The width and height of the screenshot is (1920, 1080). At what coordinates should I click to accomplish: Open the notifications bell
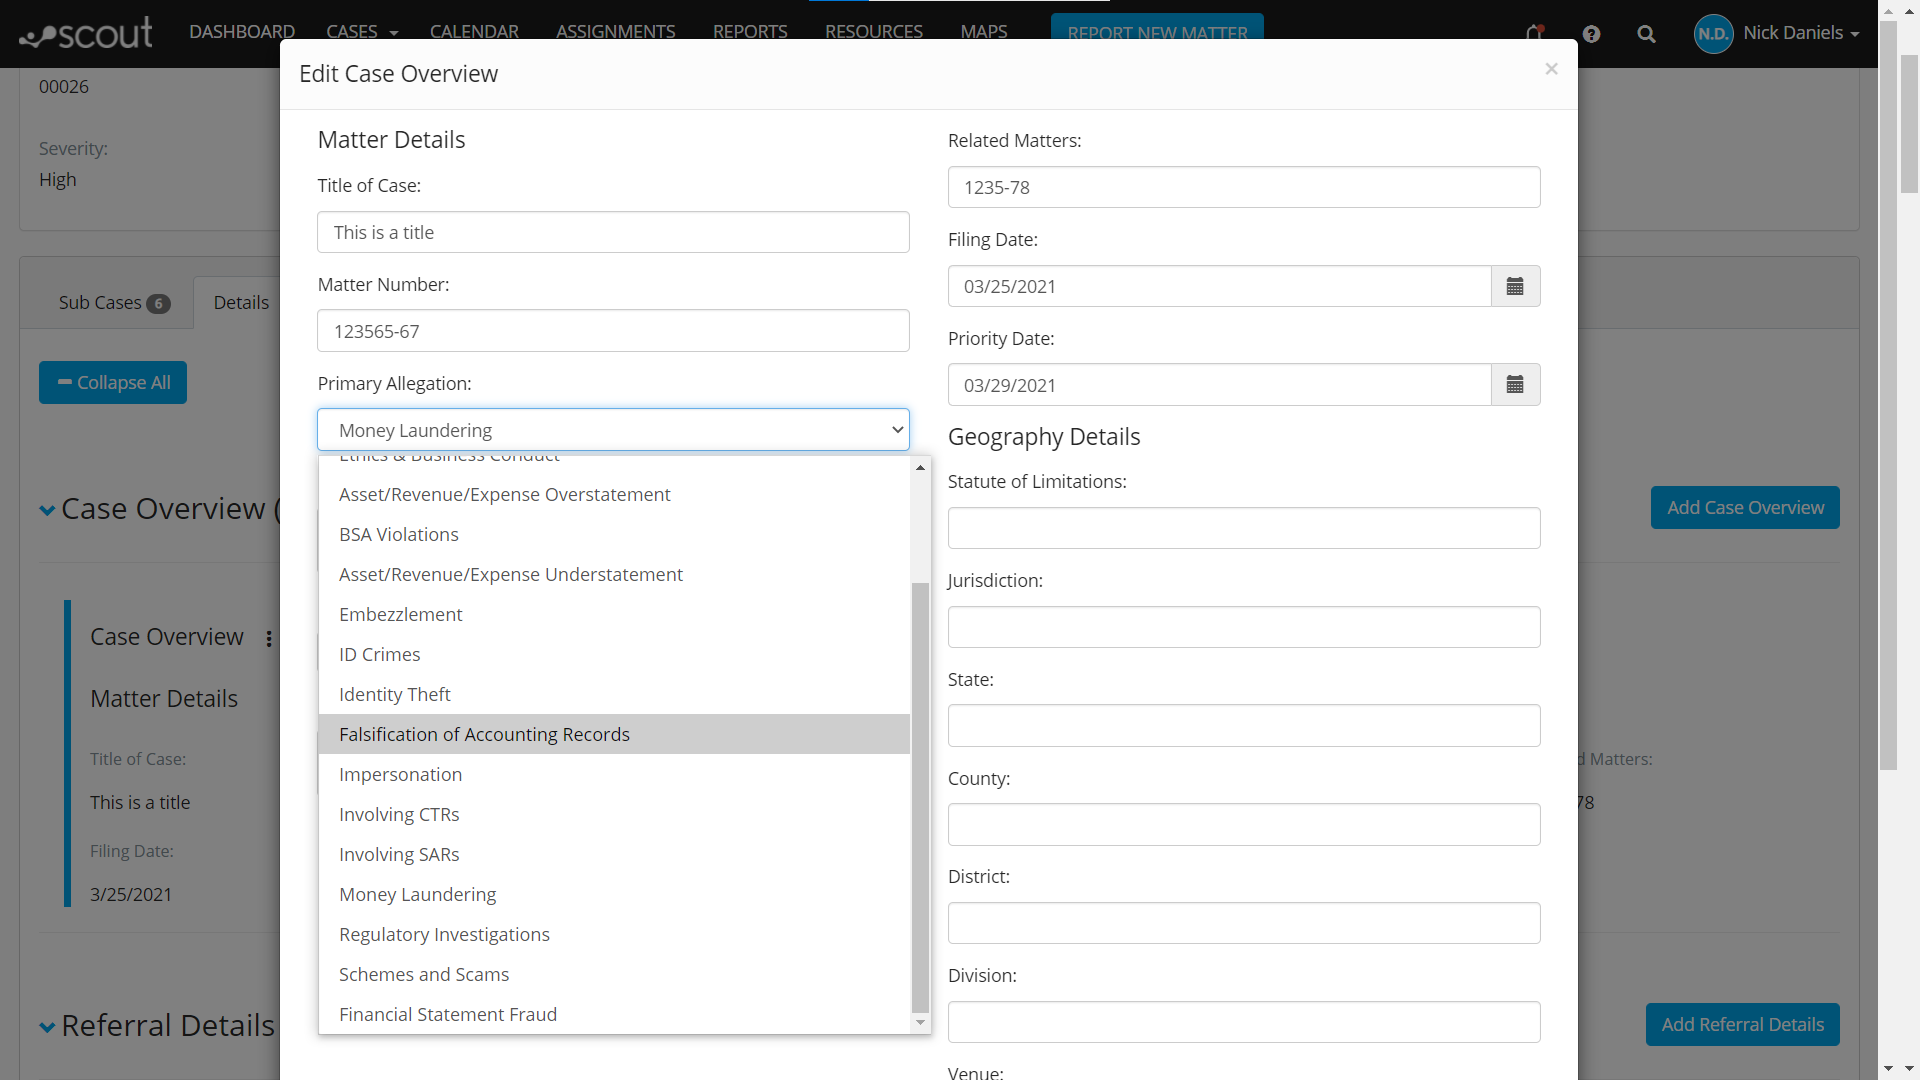point(1535,33)
